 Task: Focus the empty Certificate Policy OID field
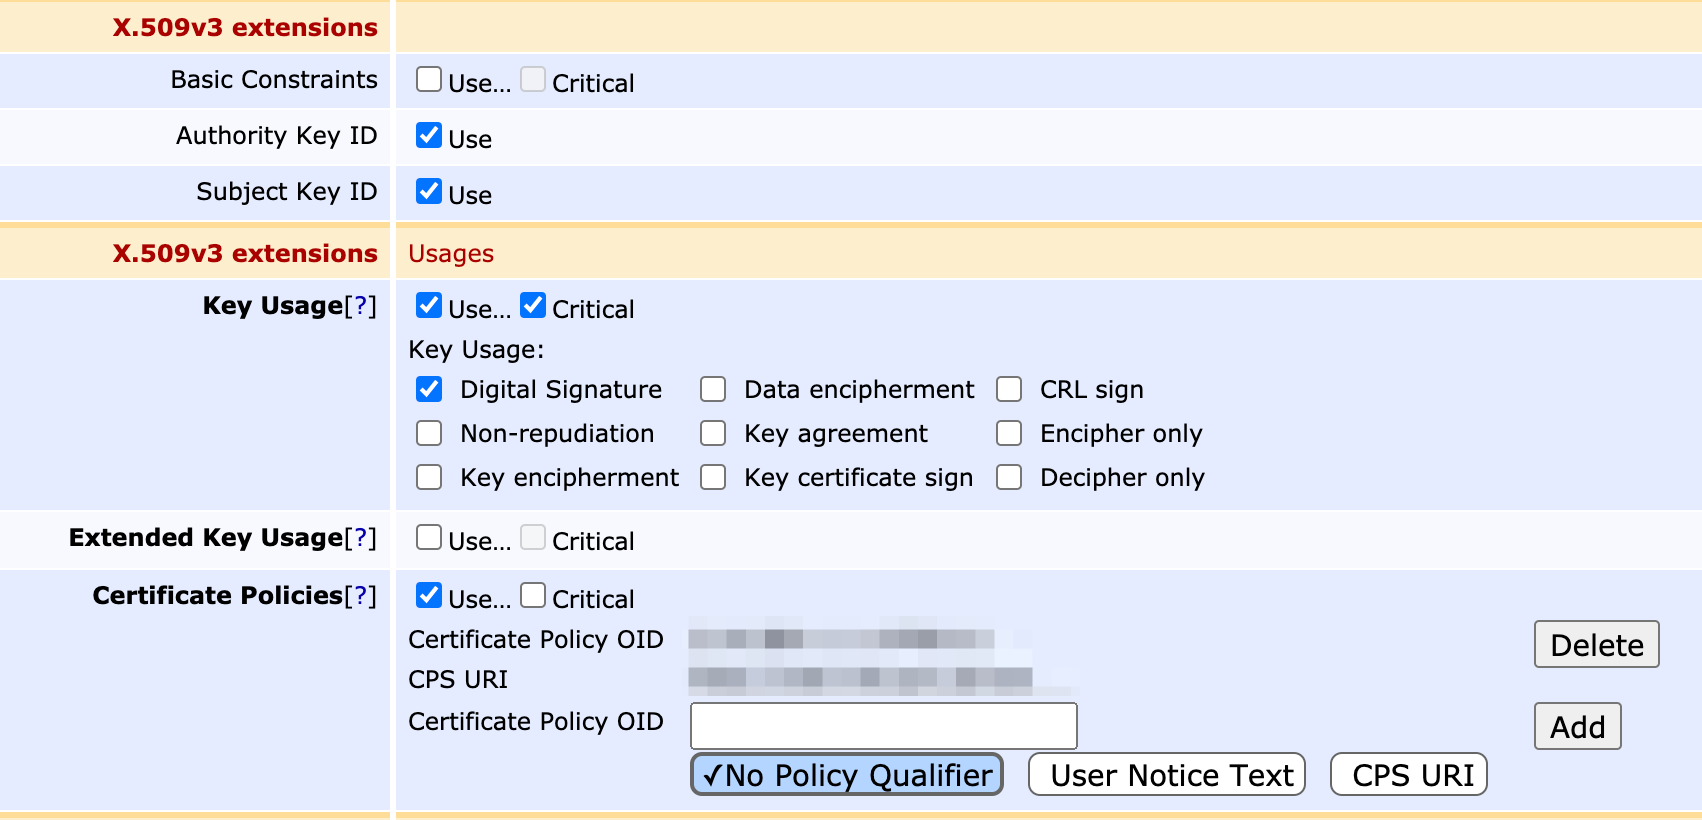883,726
